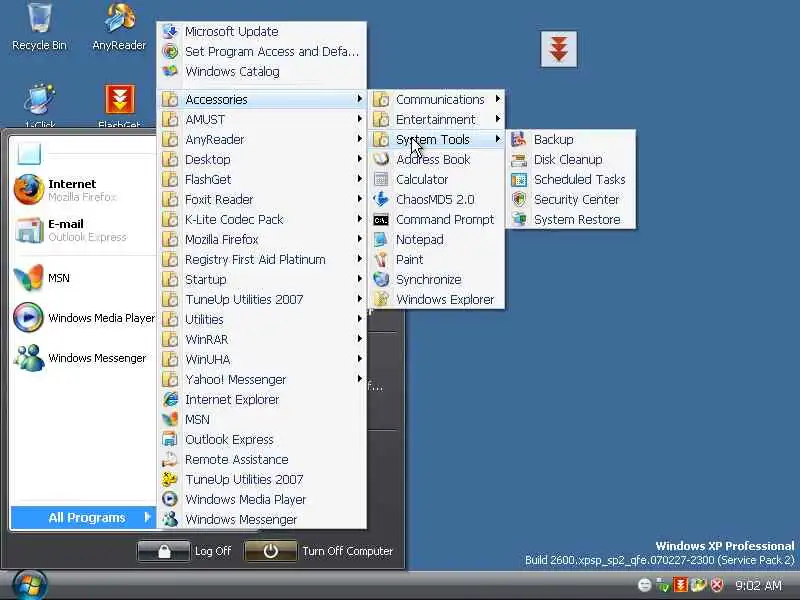Screen dimensions: 800x600
Task: Click Turn Off Computer button
Action: [x=319, y=551]
